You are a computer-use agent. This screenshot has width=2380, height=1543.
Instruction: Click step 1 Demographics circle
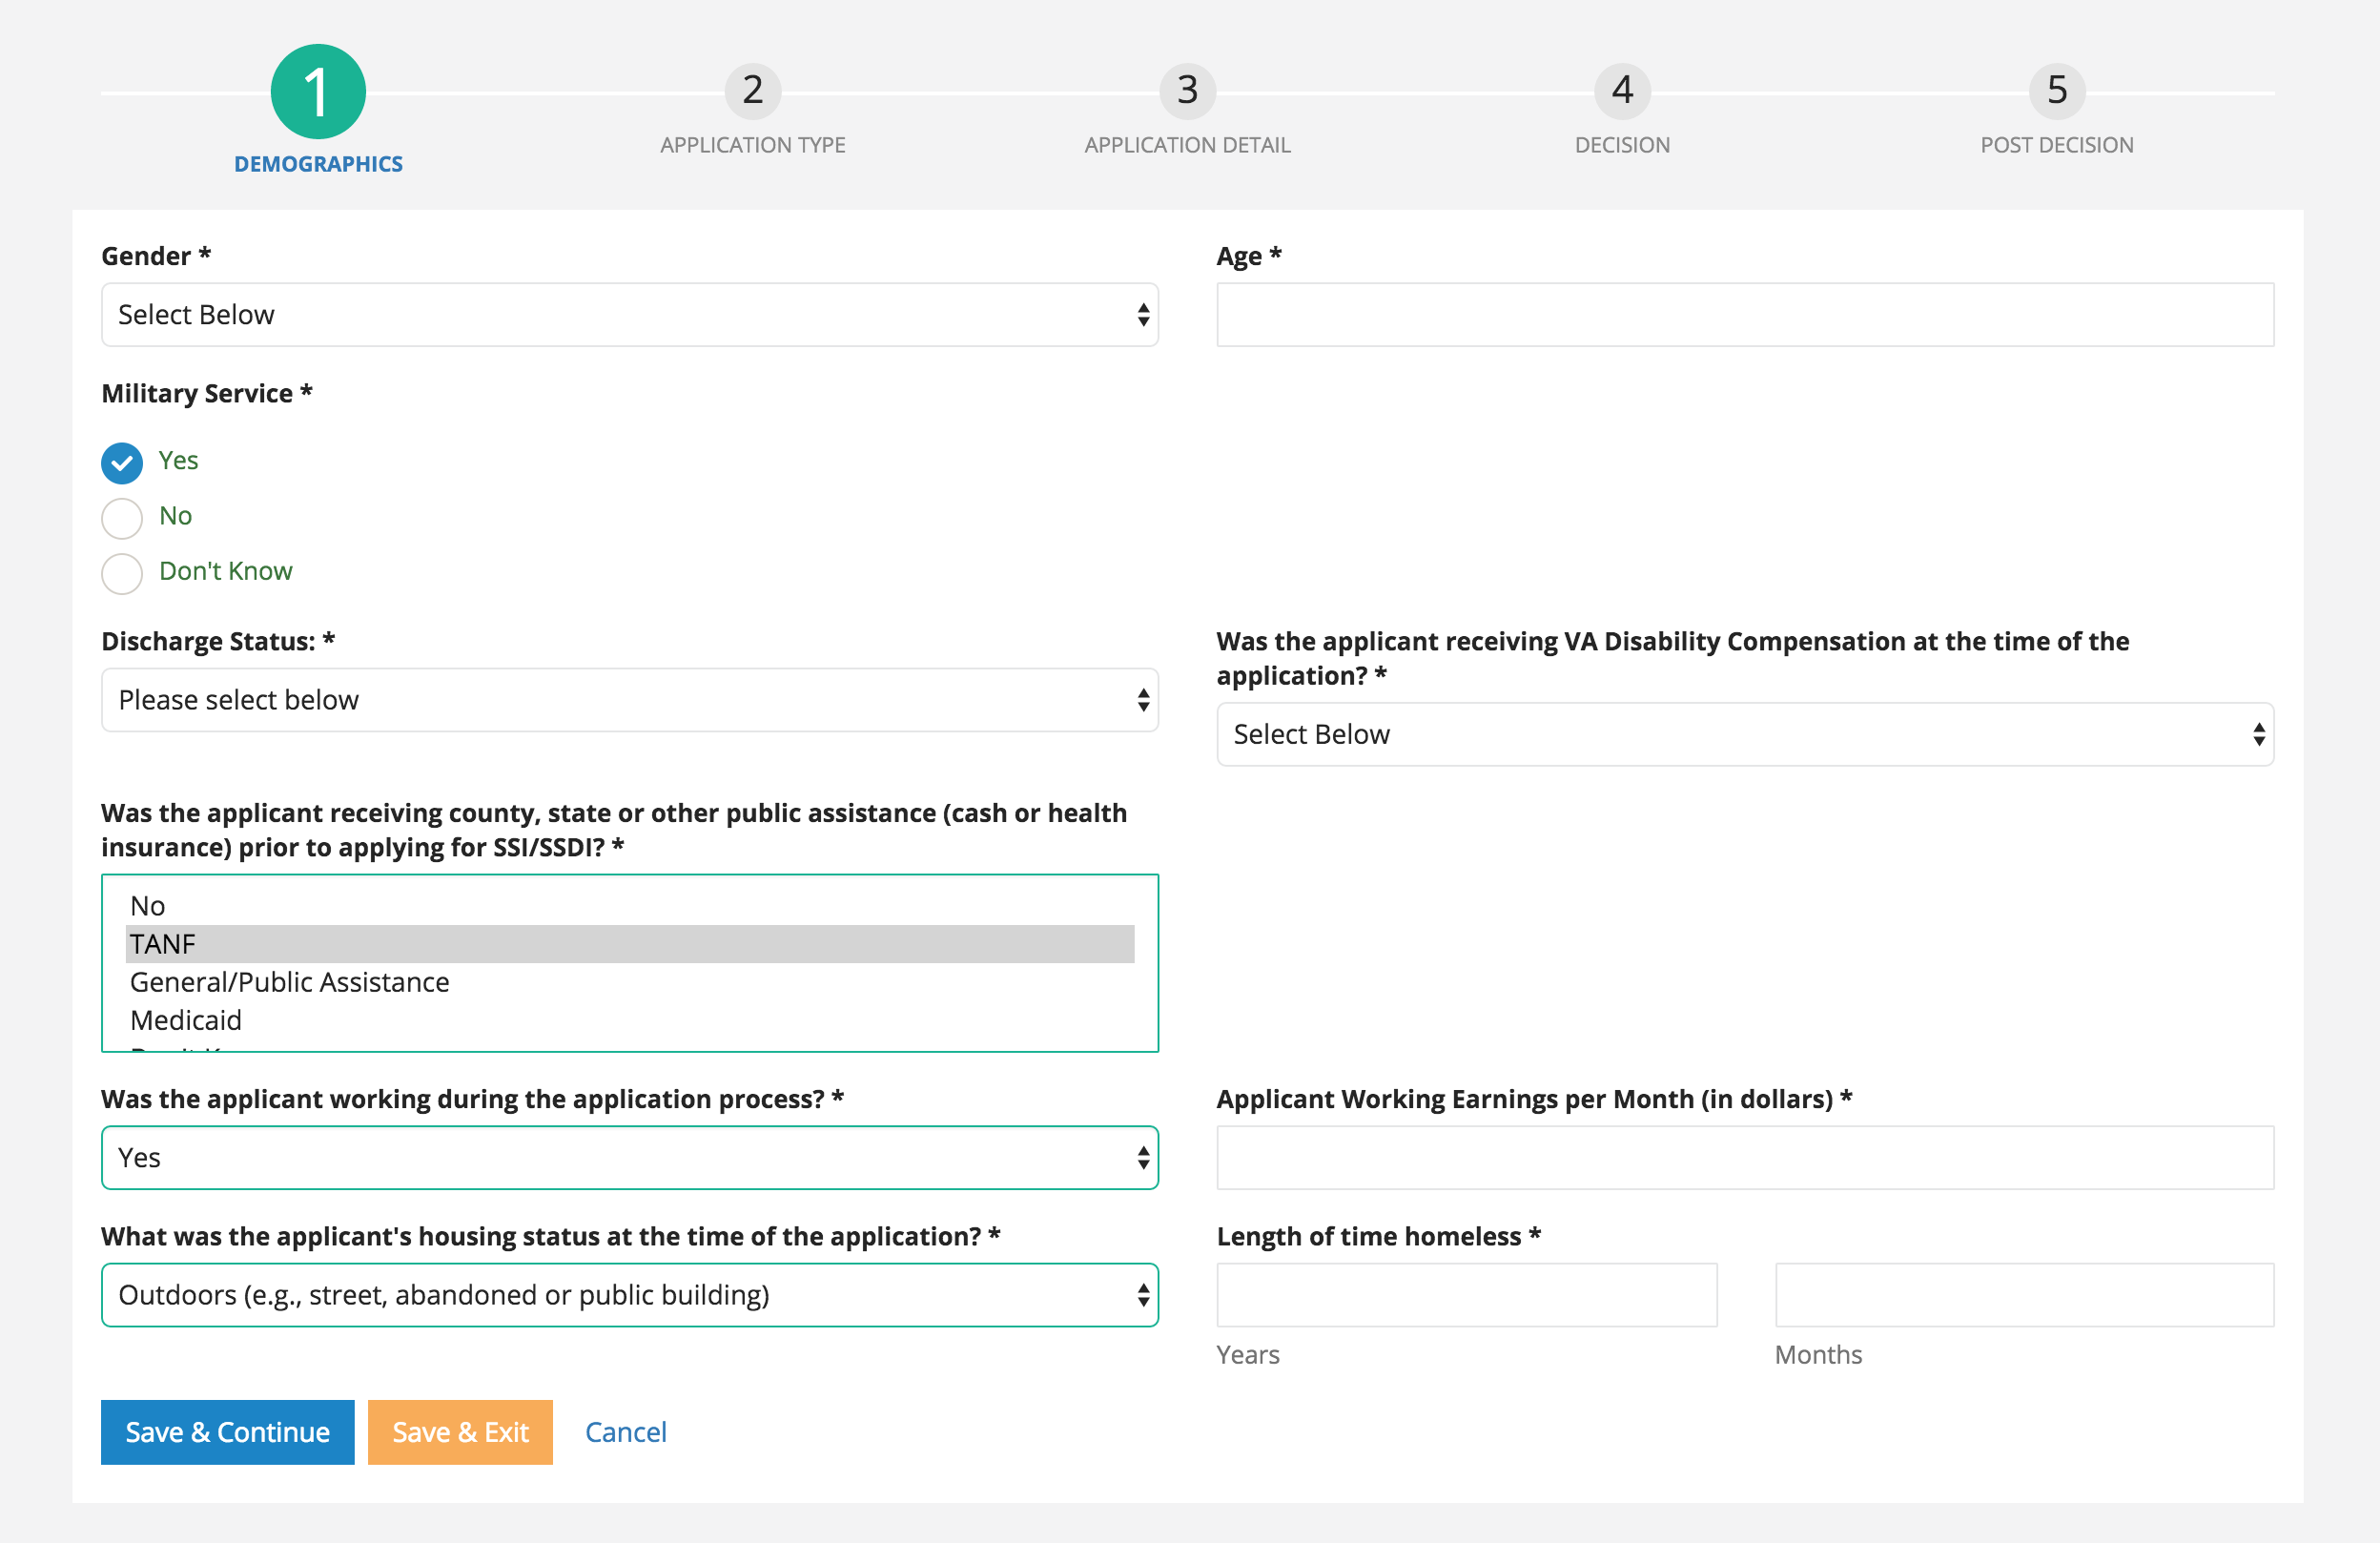[318, 92]
